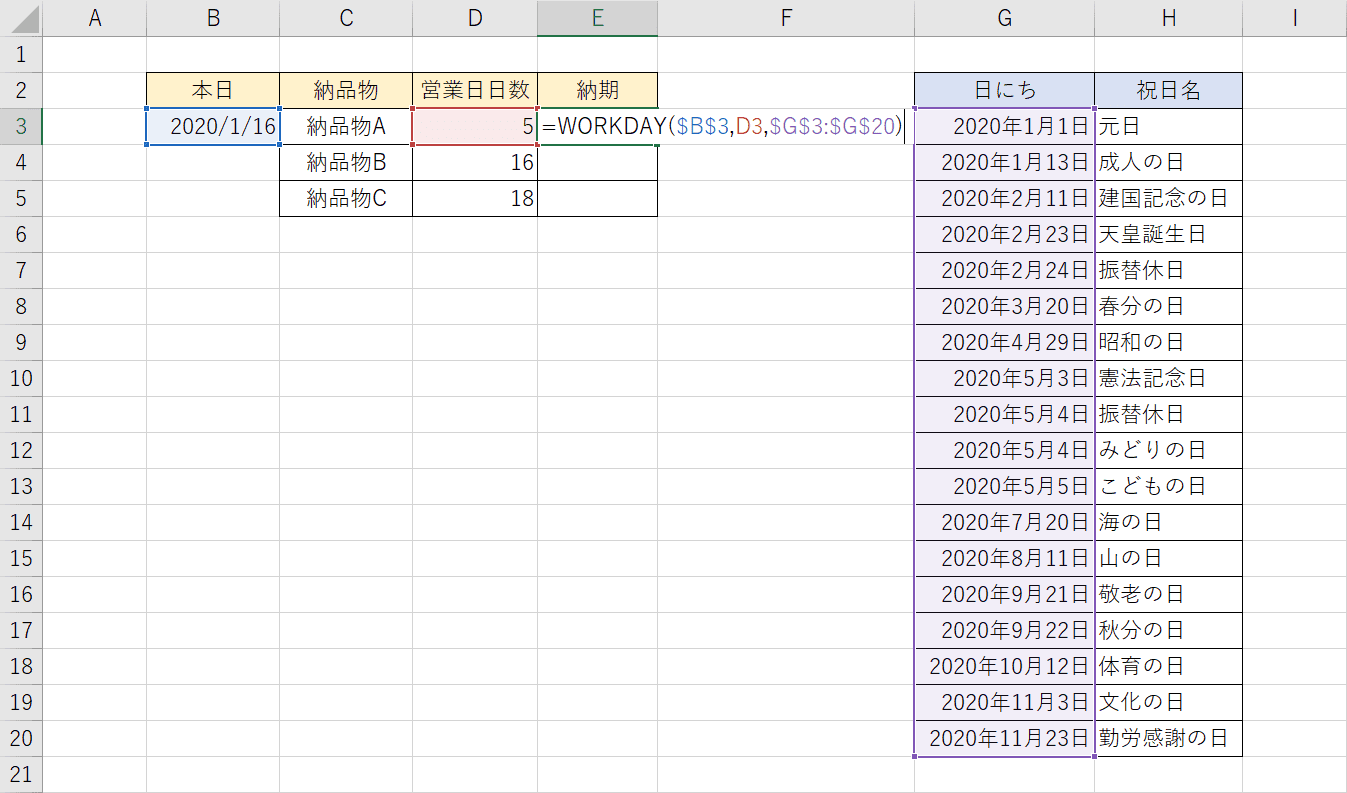Select the 建国記念の日 cell
Screen dimensions: 1347x793
1168,198
